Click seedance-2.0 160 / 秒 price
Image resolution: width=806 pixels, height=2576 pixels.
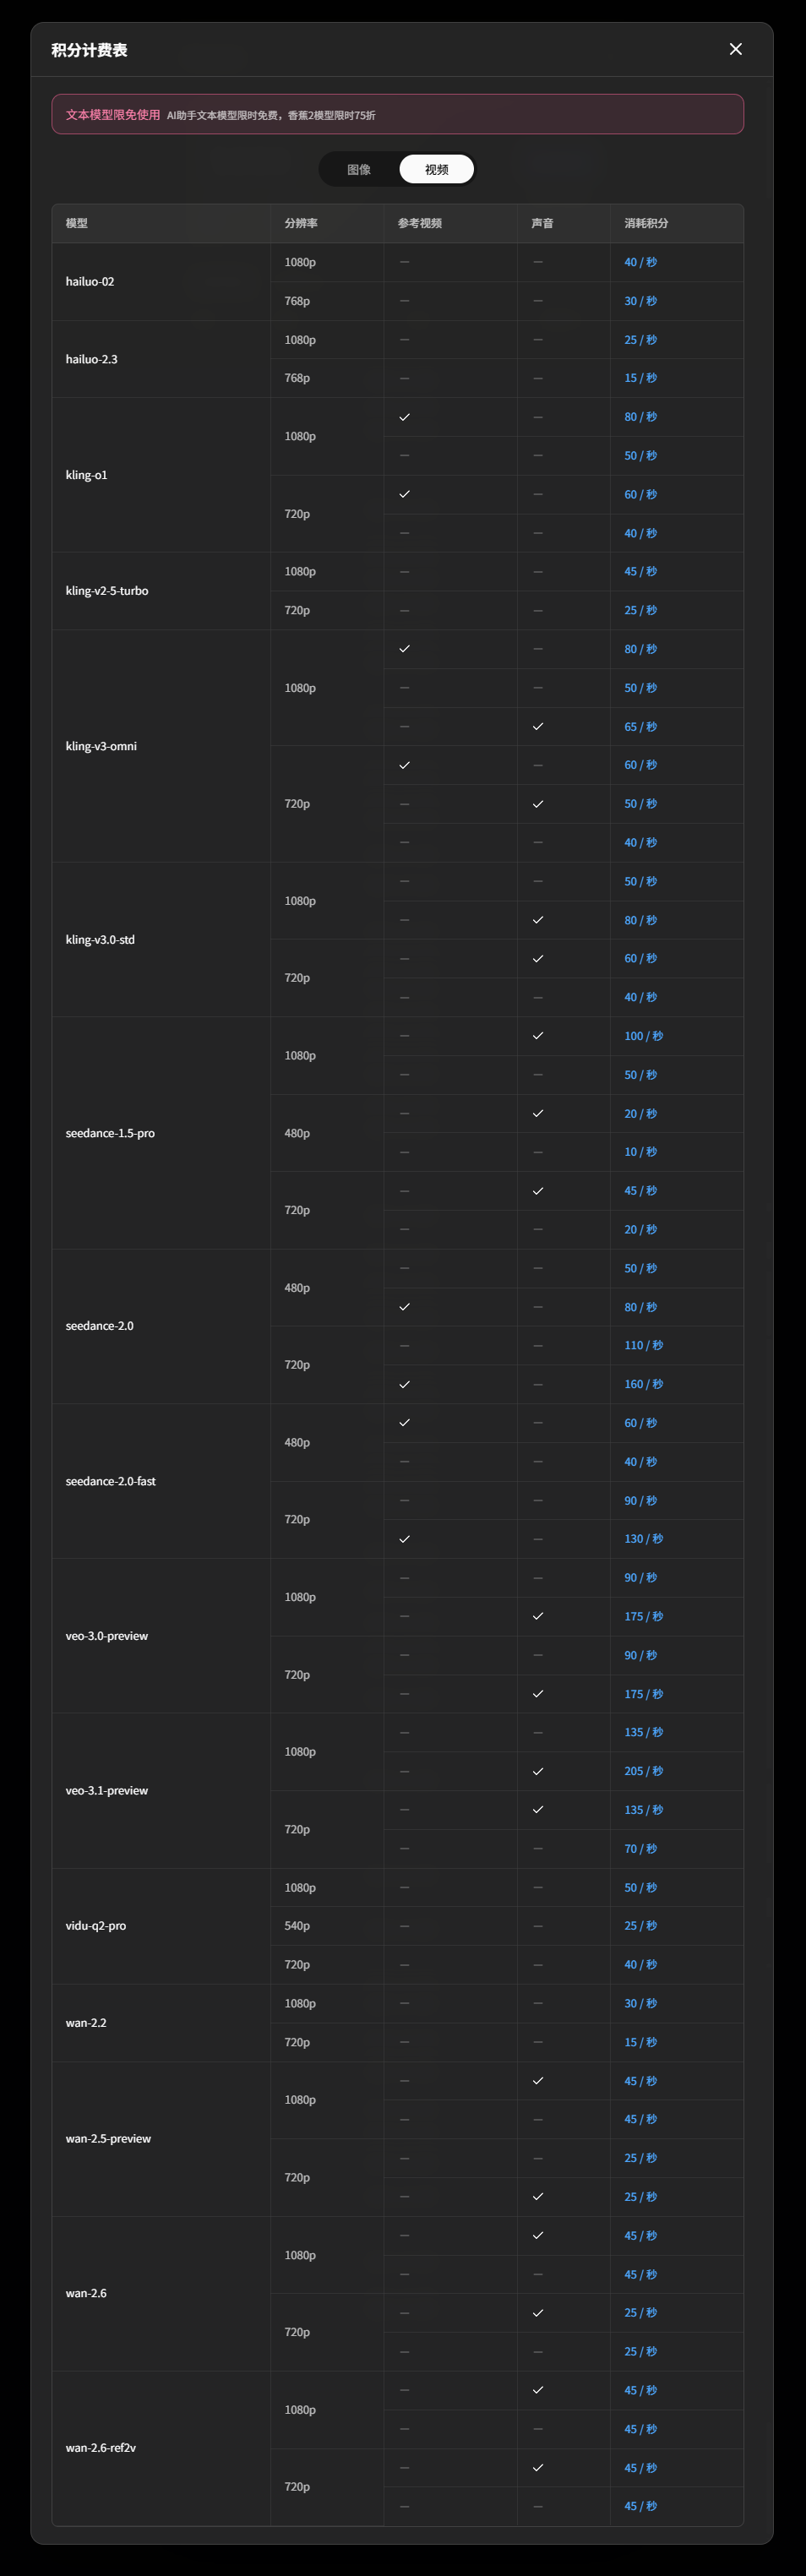[643, 1384]
